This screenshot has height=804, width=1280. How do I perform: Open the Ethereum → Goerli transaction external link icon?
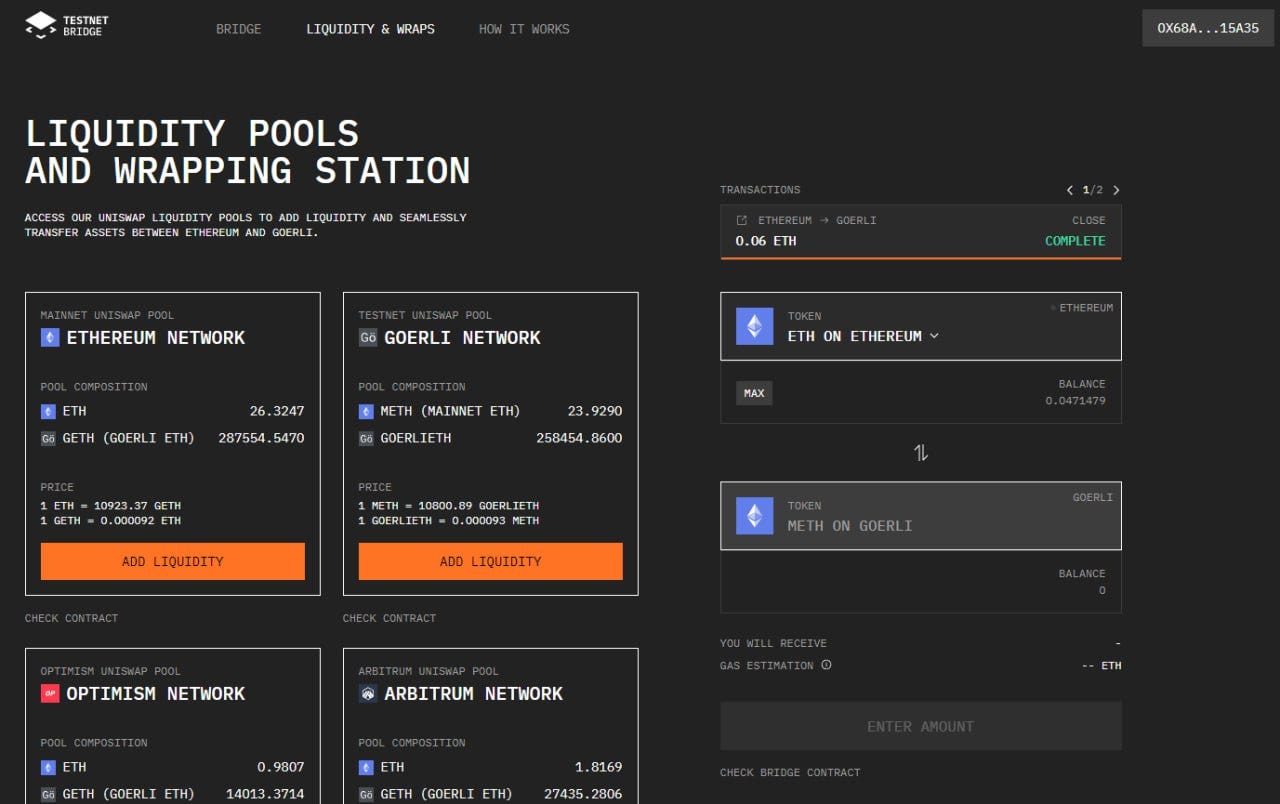coord(742,220)
